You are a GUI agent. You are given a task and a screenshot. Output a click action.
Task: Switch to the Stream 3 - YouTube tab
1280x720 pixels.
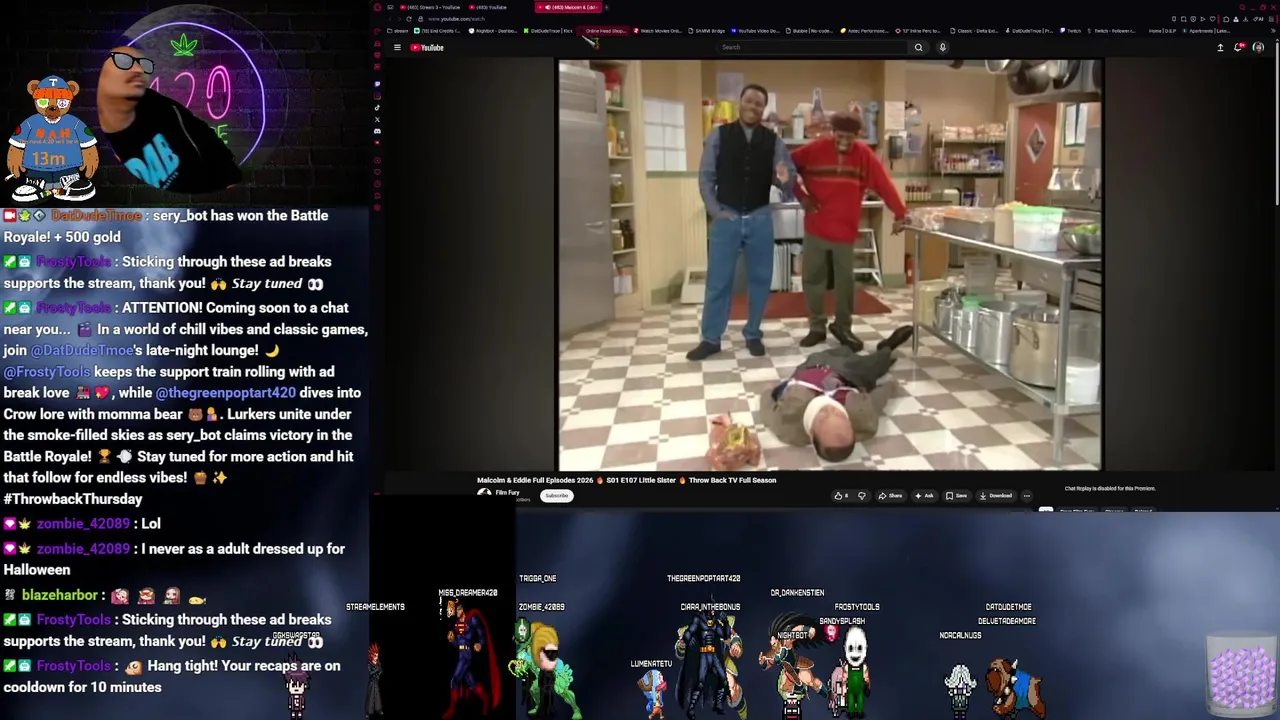(x=430, y=7)
